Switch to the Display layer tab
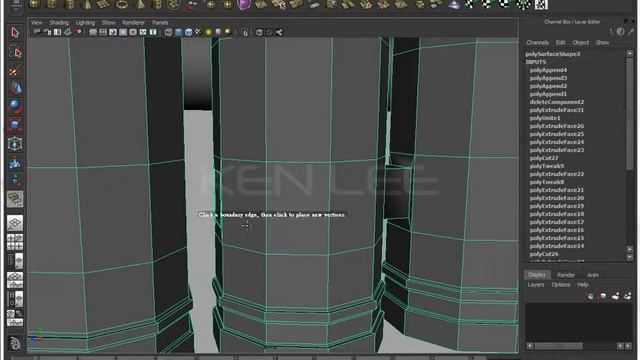The image size is (640, 360). (537, 275)
